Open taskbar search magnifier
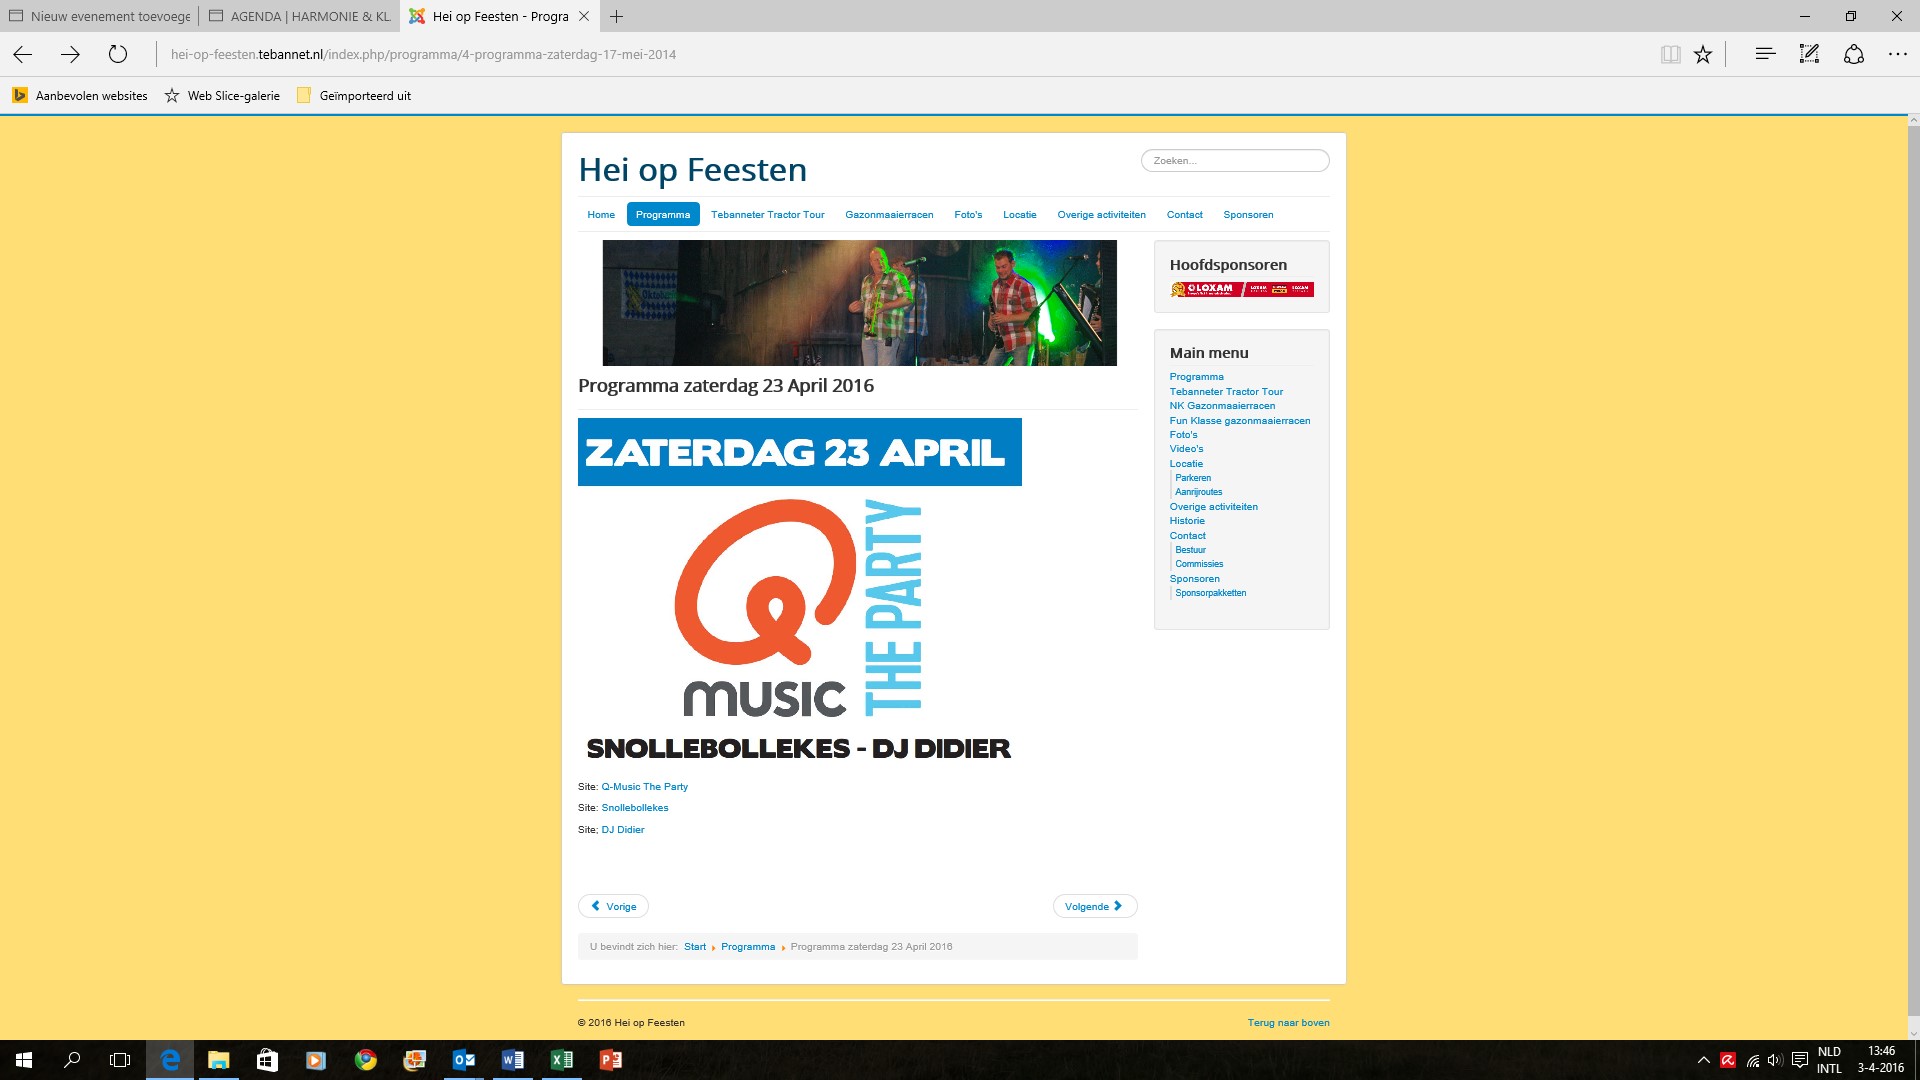The height and width of the screenshot is (1080, 1920). click(72, 1060)
